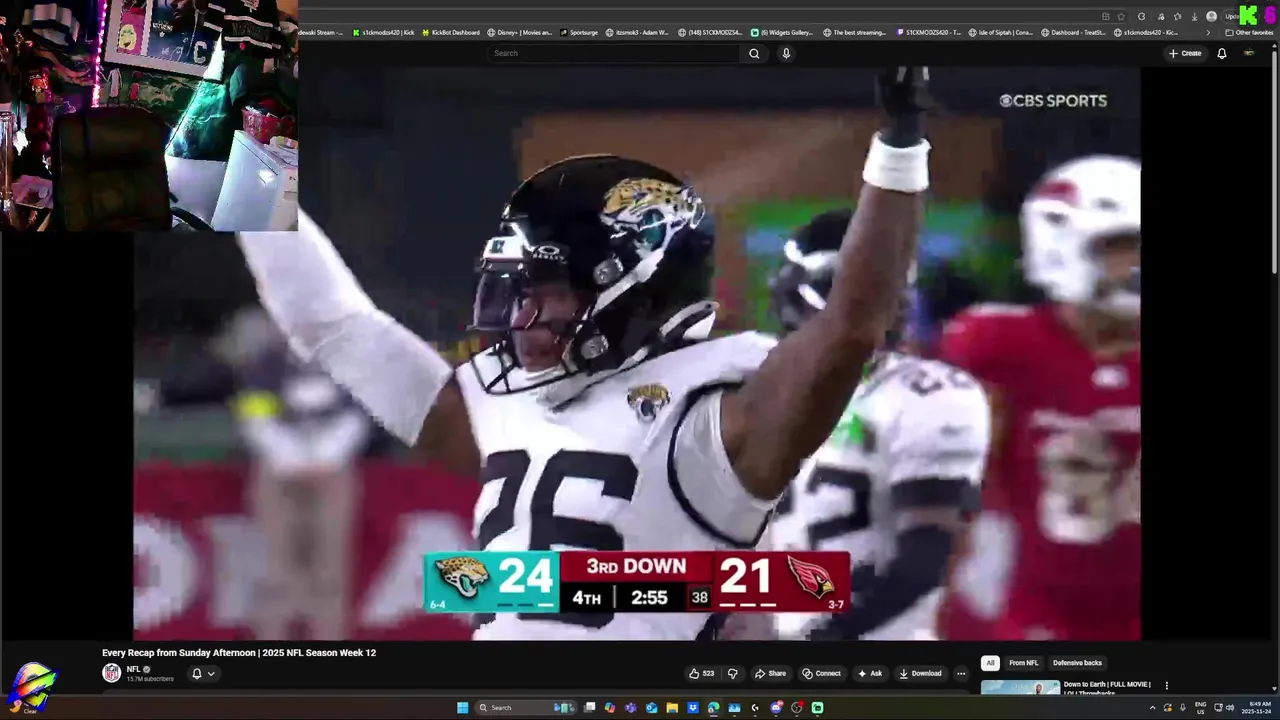The width and height of the screenshot is (1280, 720).
Task: Open Widgets Gallery bookmark
Action: tap(782, 32)
